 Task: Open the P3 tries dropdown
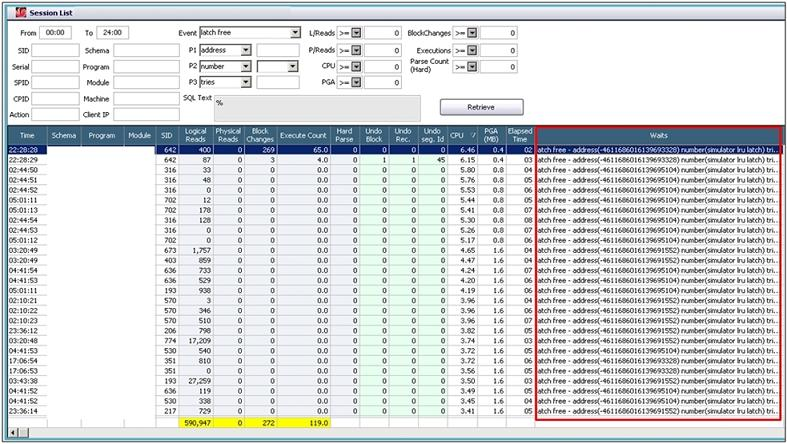(246, 82)
